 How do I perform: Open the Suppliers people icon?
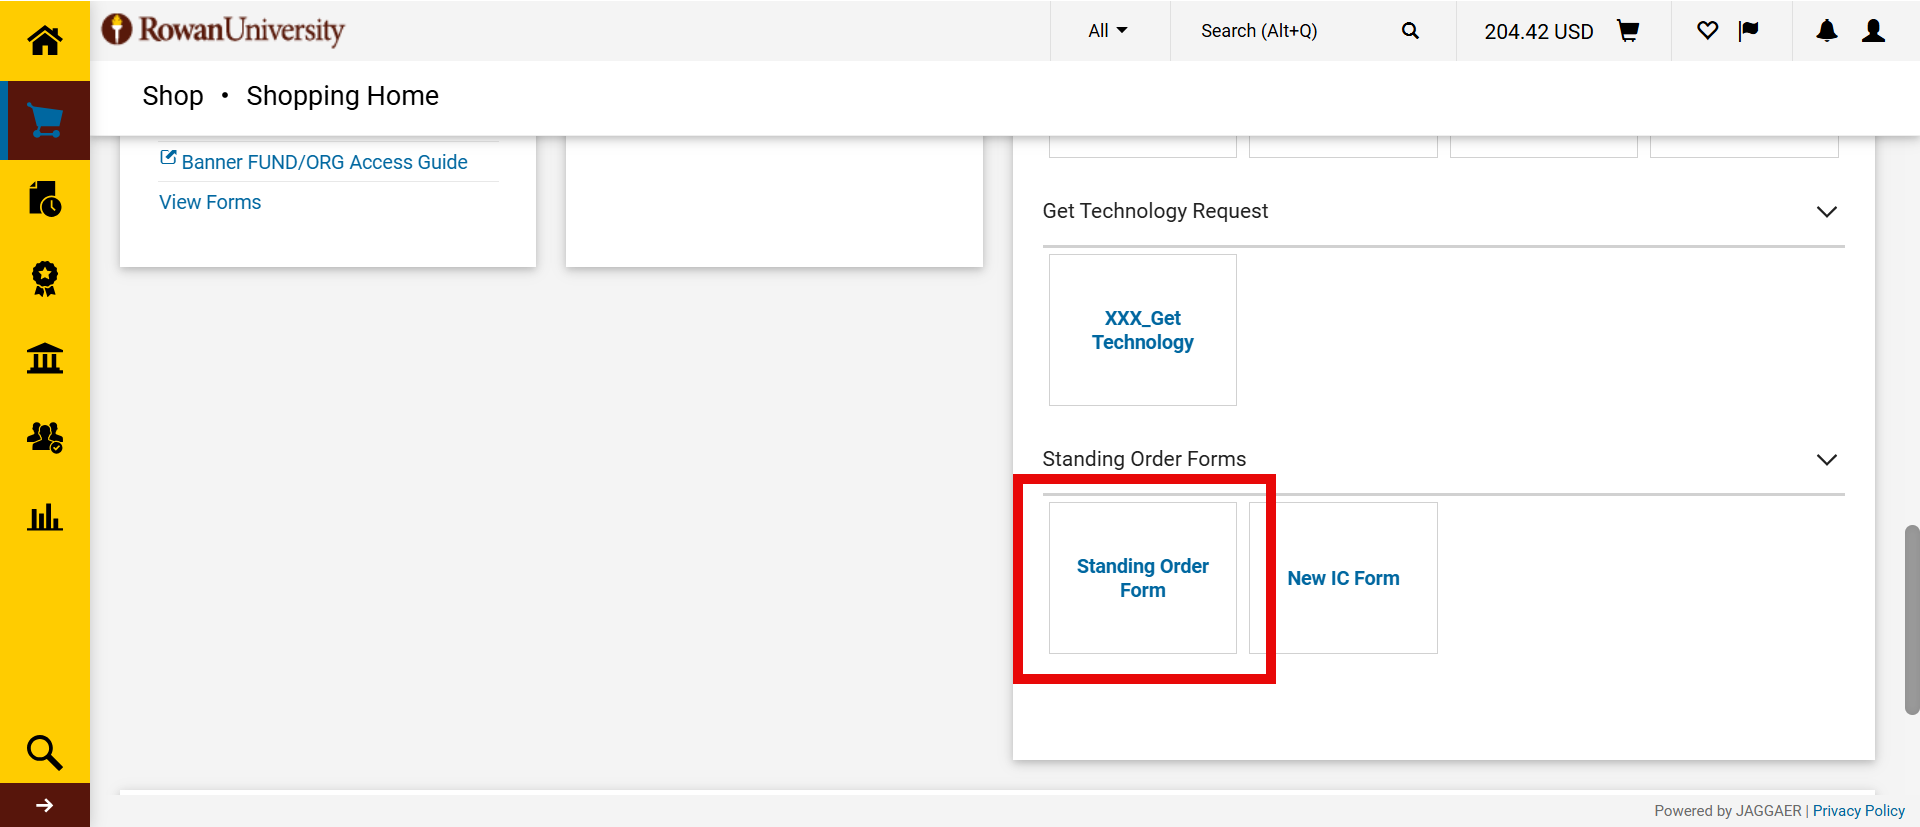click(x=44, y=438)
